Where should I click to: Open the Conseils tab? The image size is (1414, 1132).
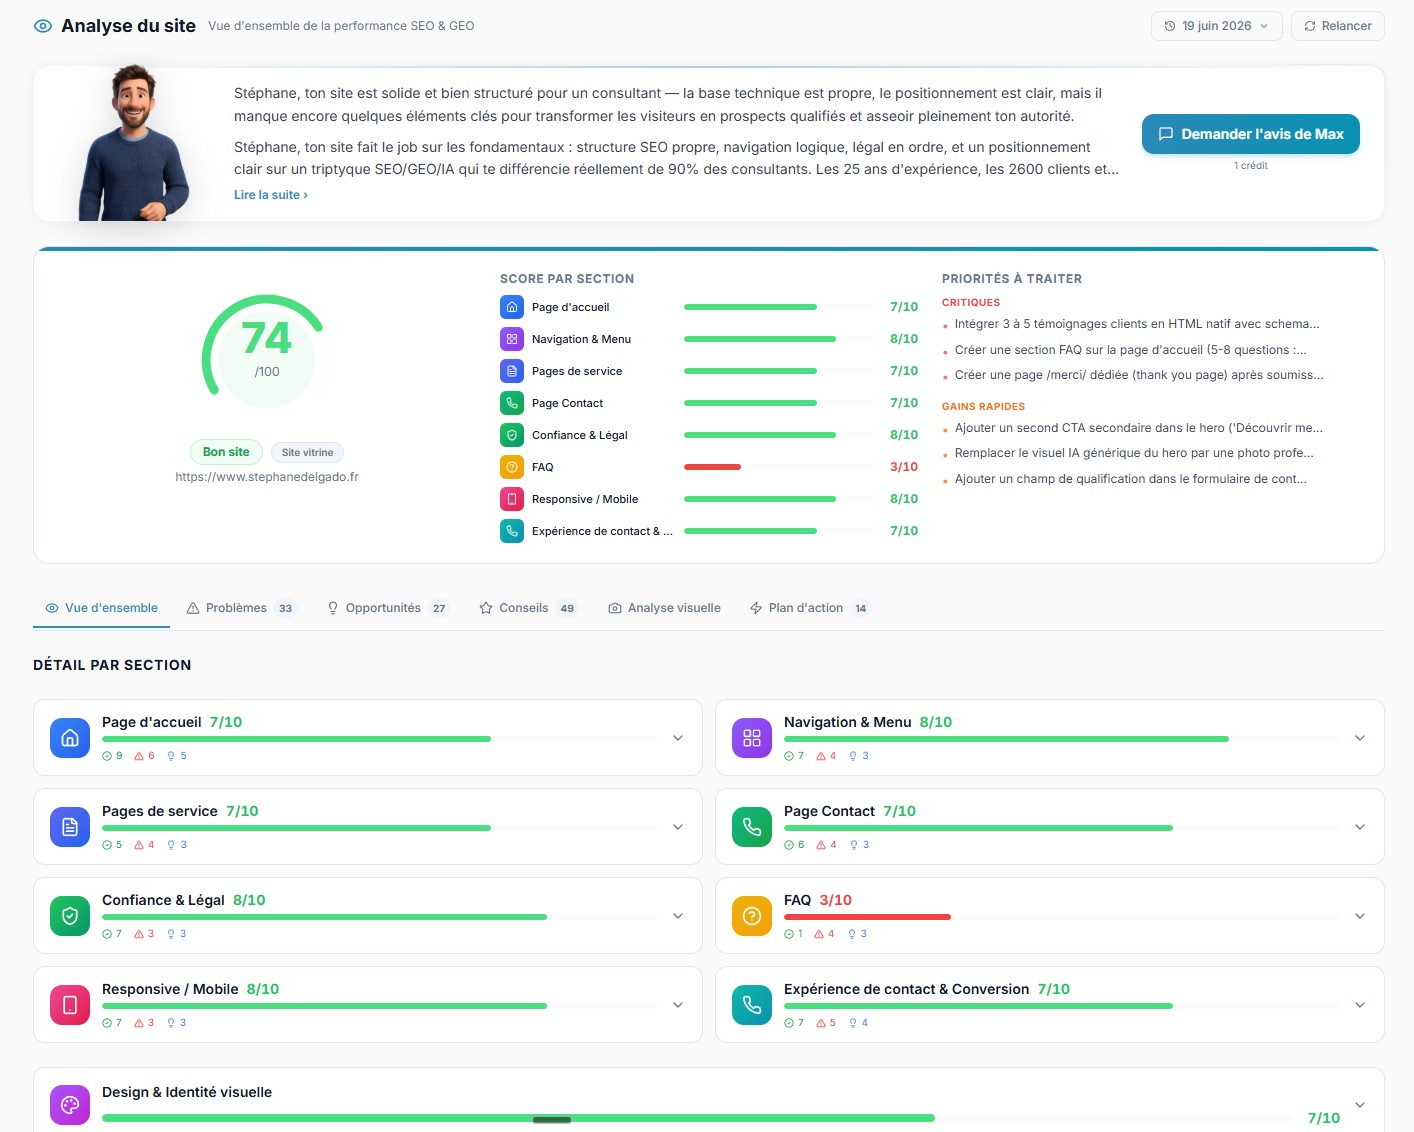(528, 608)
